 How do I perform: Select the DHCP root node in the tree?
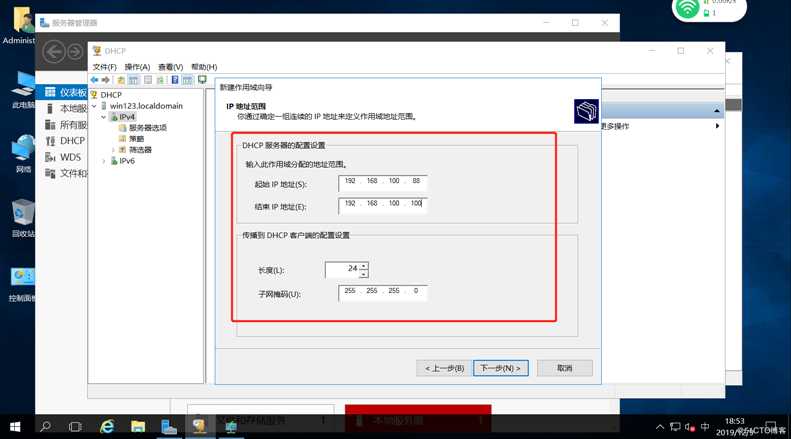pos(111,95)
